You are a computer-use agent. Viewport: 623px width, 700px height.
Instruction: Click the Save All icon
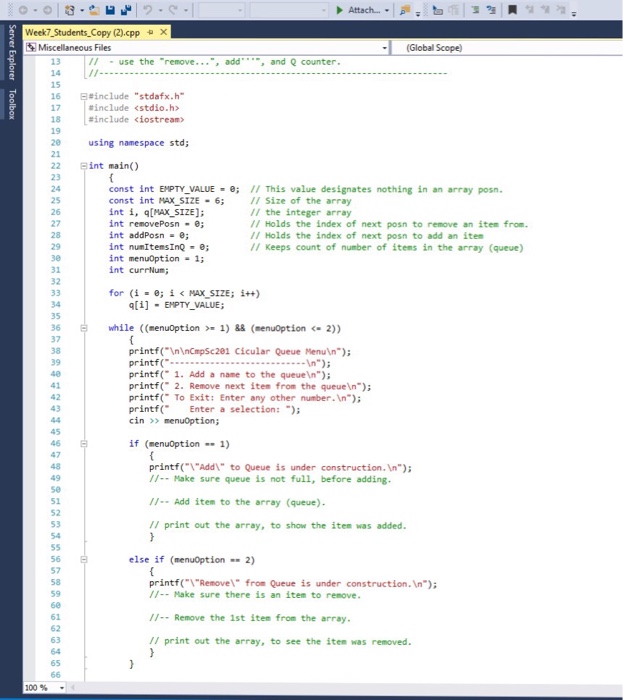pyautogui.click(x=126, y=10)
